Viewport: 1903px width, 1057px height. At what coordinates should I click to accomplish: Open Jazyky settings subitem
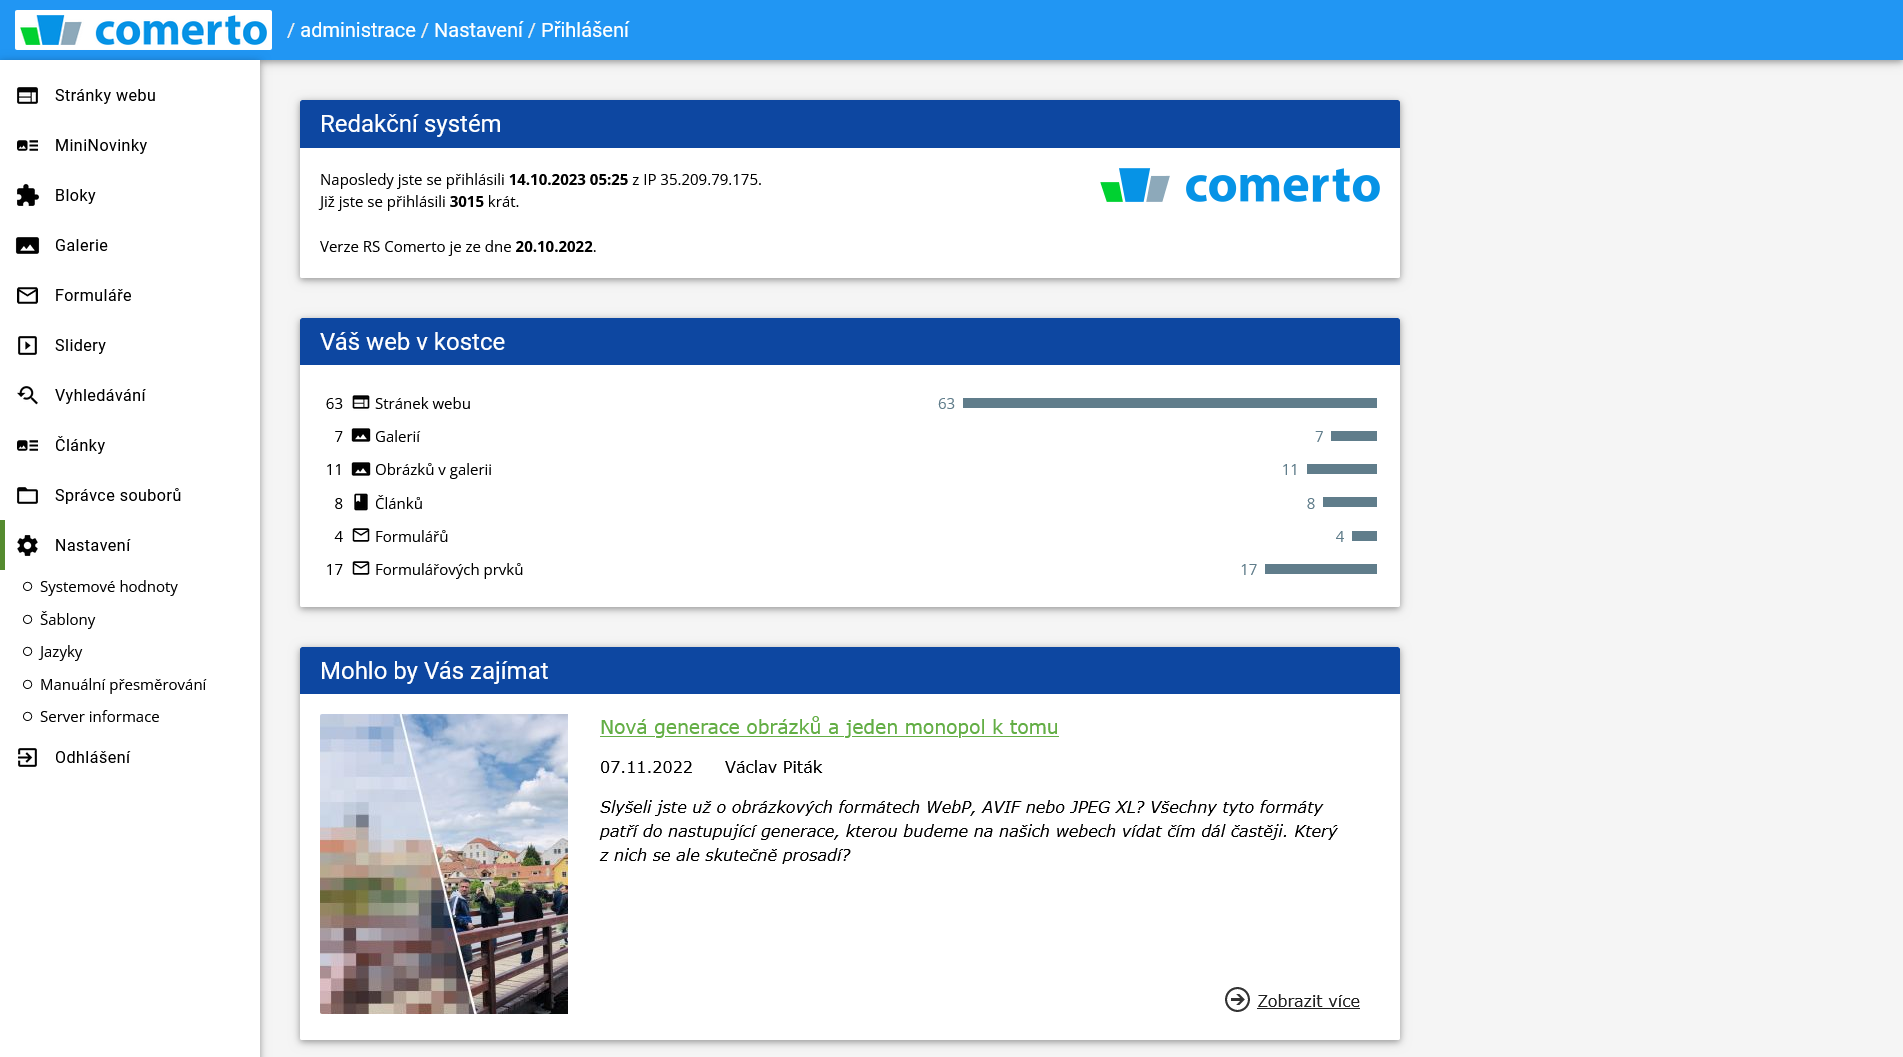point(61,651)
